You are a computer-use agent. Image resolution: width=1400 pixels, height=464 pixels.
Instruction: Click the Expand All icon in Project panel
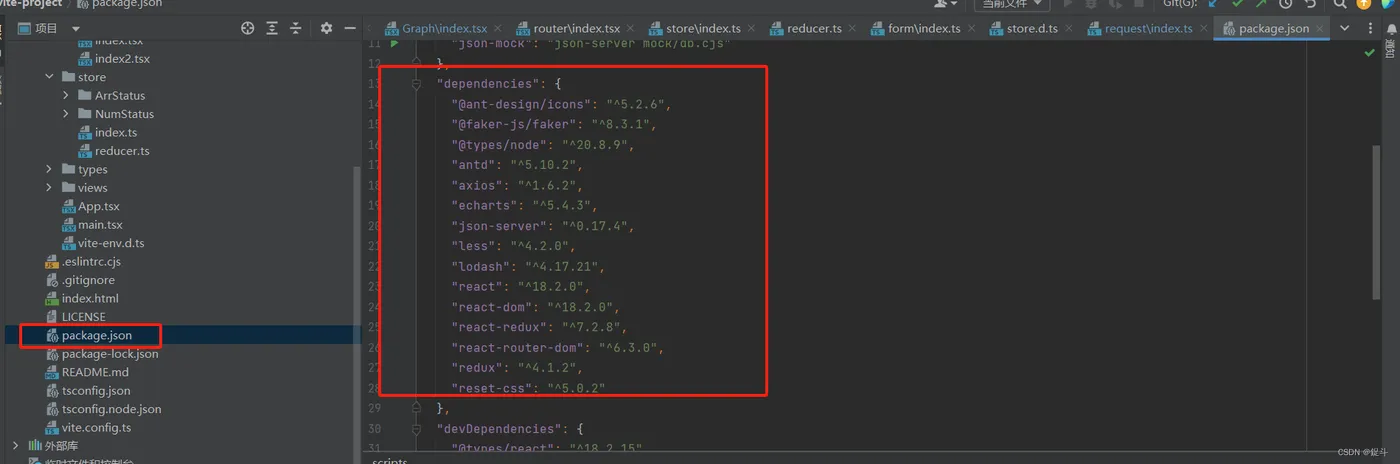272,28
